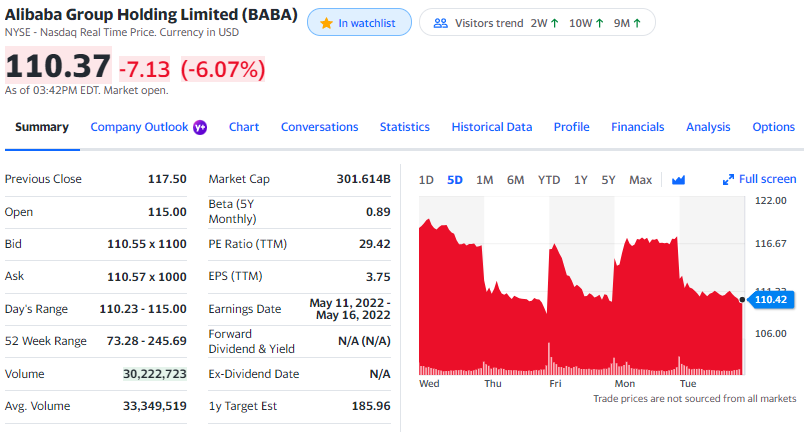Screen dimensions: 804x432
Task: Go to the Conversations tab
Action: pyautogui.click(x=319, y=127)
